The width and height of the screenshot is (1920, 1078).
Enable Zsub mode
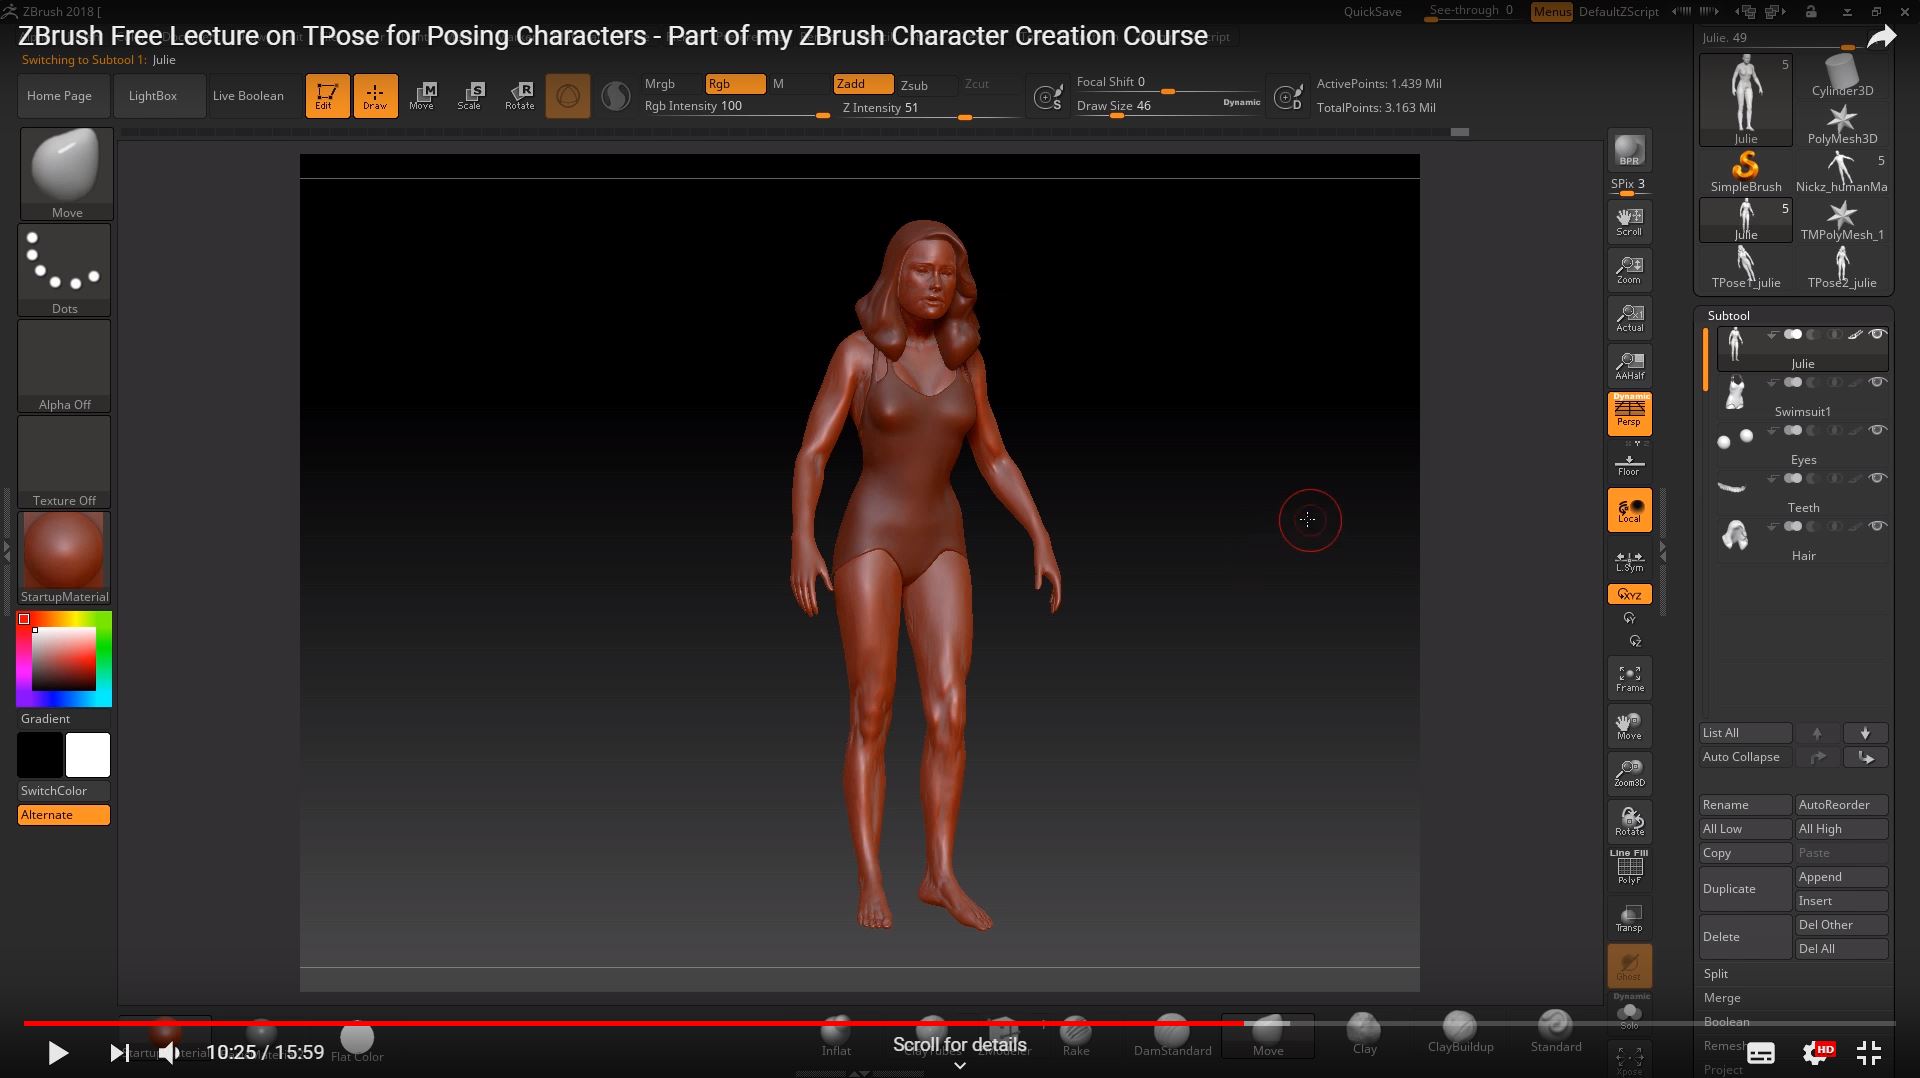926,85
